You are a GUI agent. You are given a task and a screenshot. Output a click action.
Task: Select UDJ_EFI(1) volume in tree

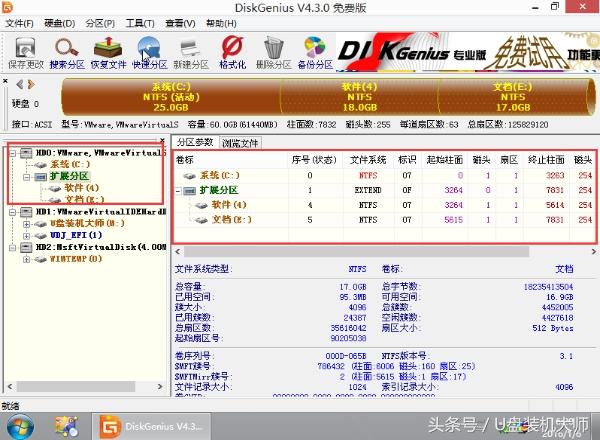pyautogui.click(x=76, y=235)
